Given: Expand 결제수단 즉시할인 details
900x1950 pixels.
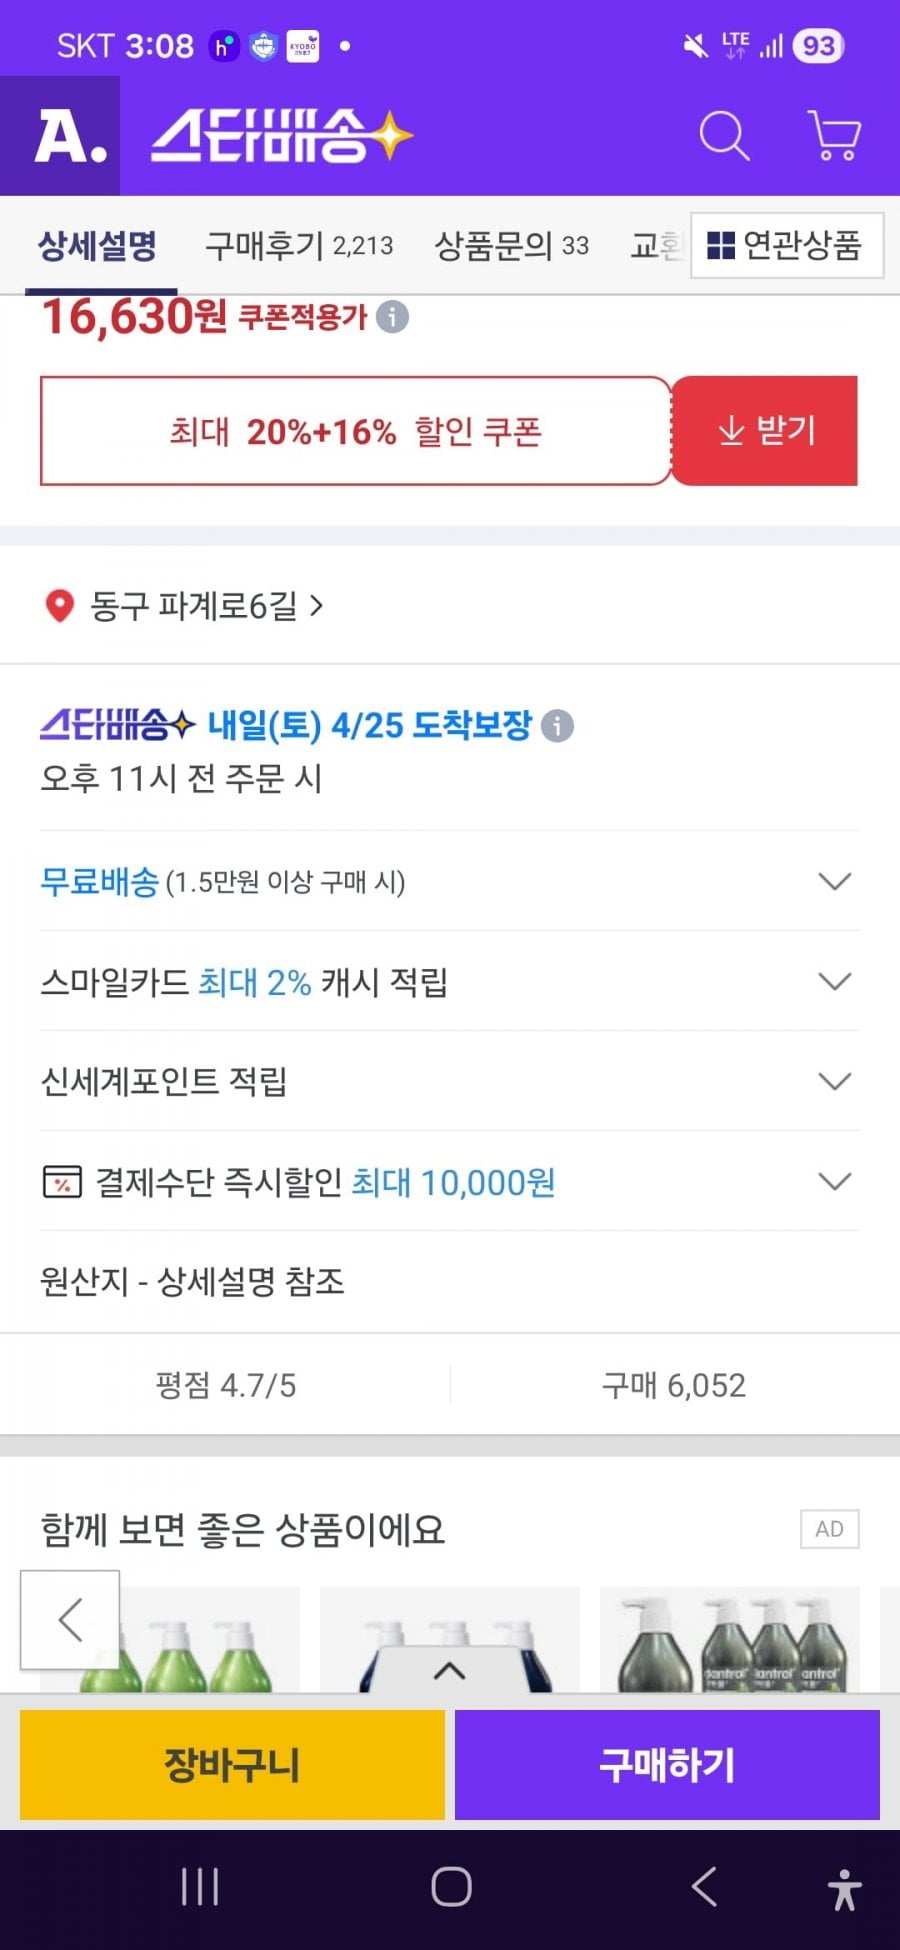Looking at the screenshot, I should 834,1181.
